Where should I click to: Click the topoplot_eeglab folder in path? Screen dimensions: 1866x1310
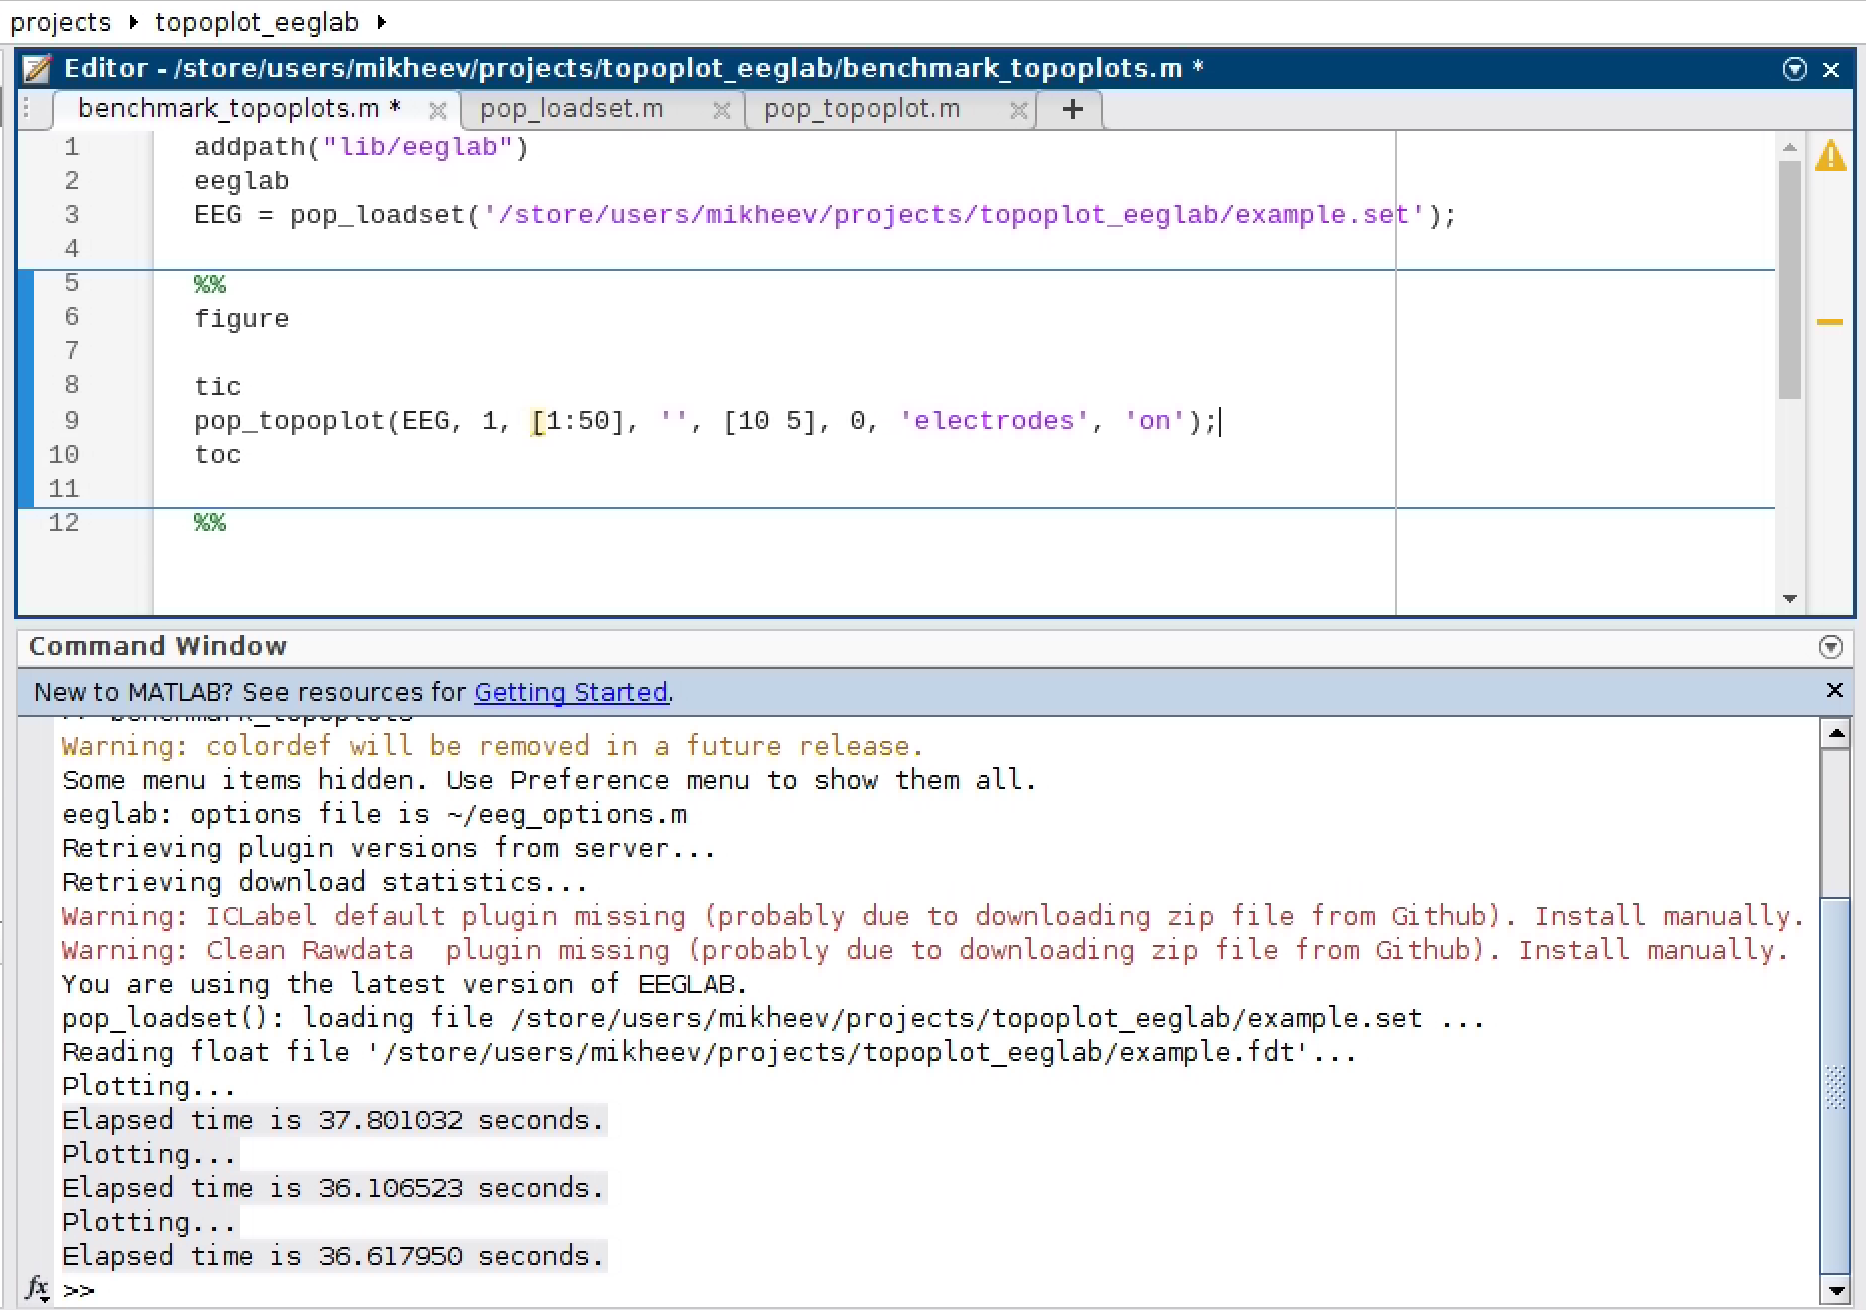click(x=256, y=22)
